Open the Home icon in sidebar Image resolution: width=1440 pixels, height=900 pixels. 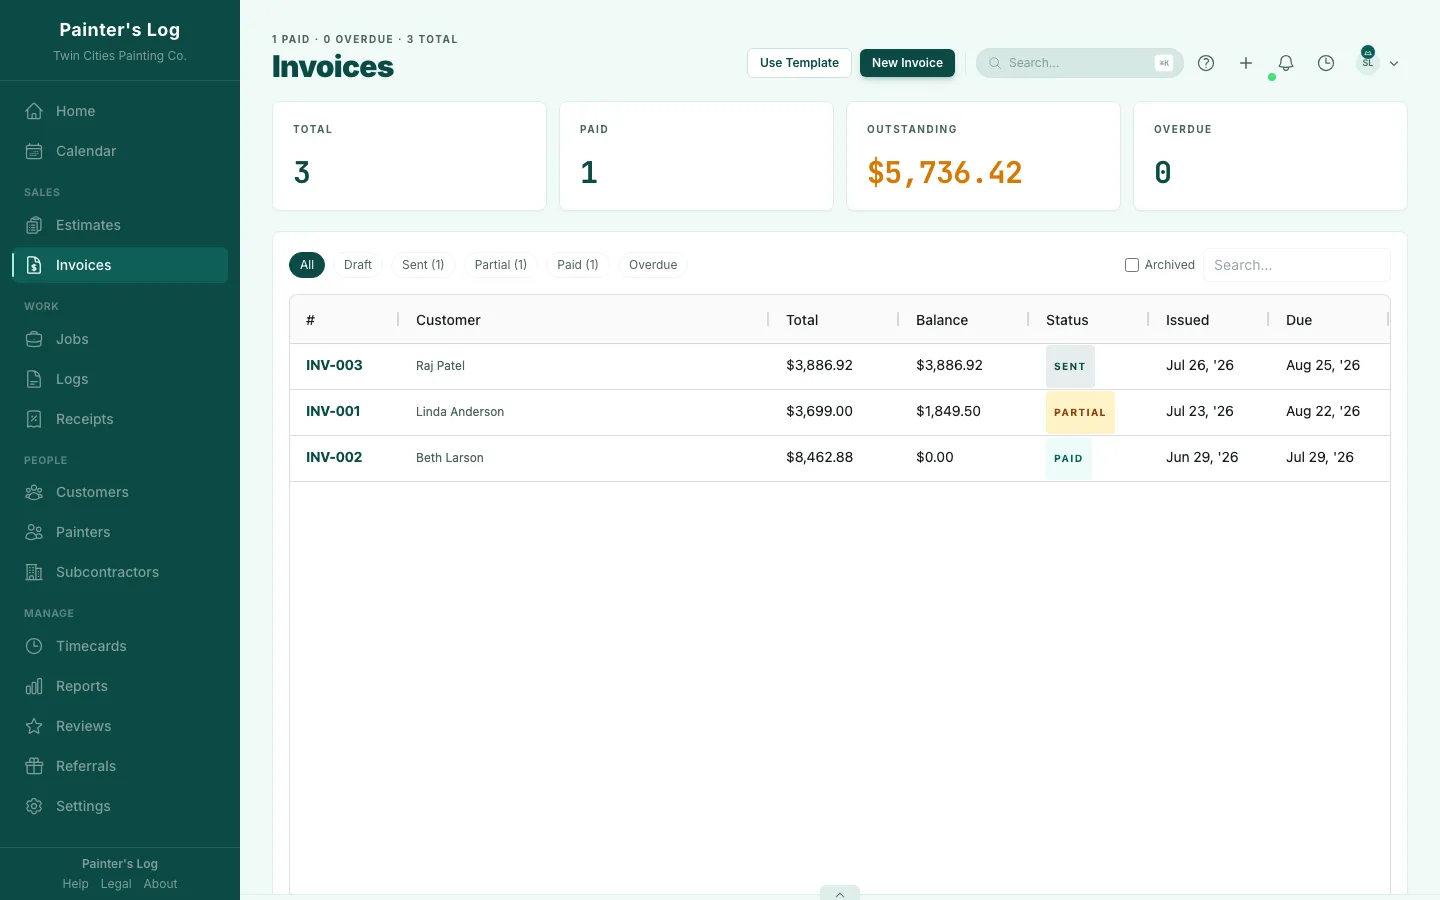(34, 111)
